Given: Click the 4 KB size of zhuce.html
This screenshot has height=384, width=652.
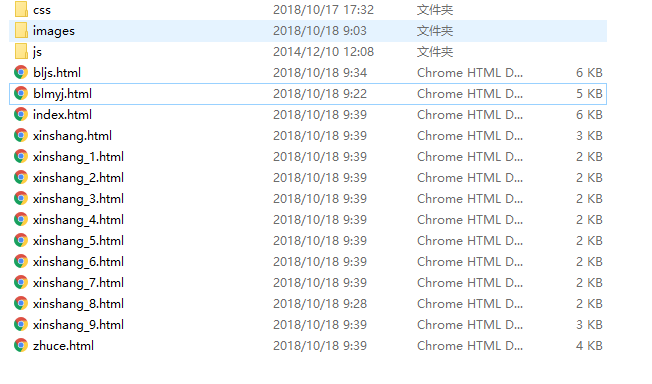Looking at the screenshot, I should [589, 345].
